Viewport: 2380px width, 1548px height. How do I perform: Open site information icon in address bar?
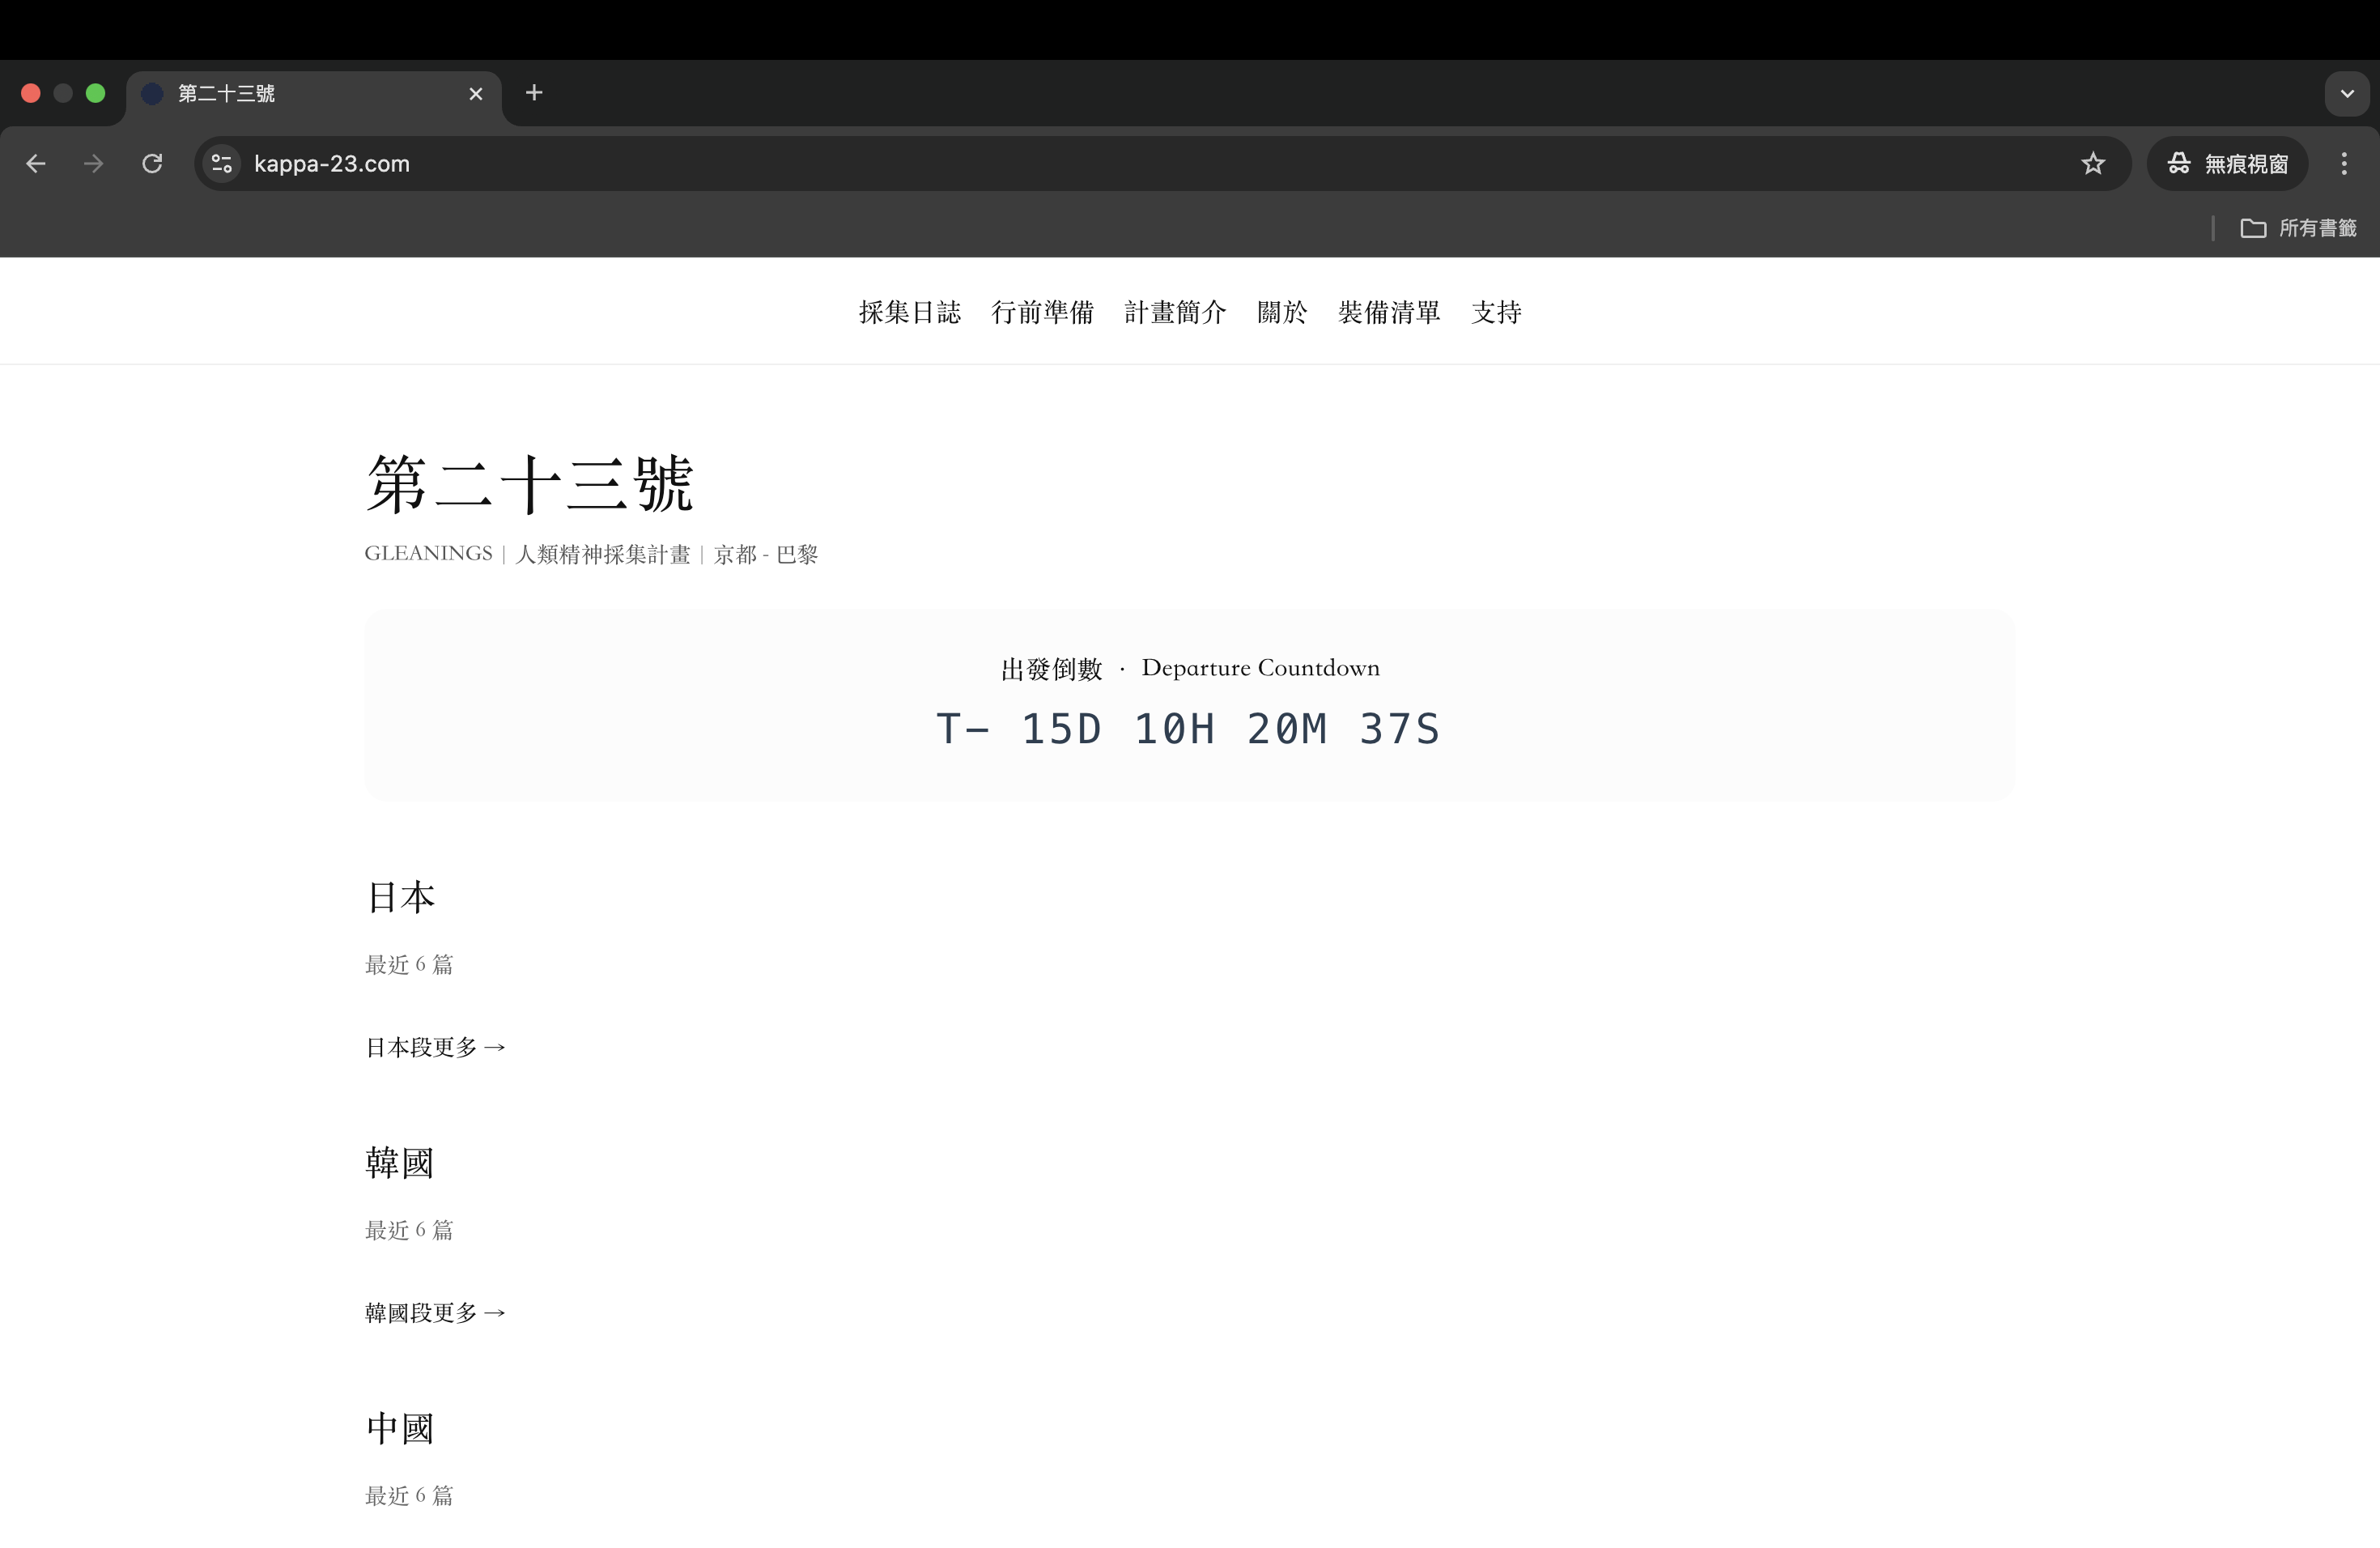click(x=222, y=164)
